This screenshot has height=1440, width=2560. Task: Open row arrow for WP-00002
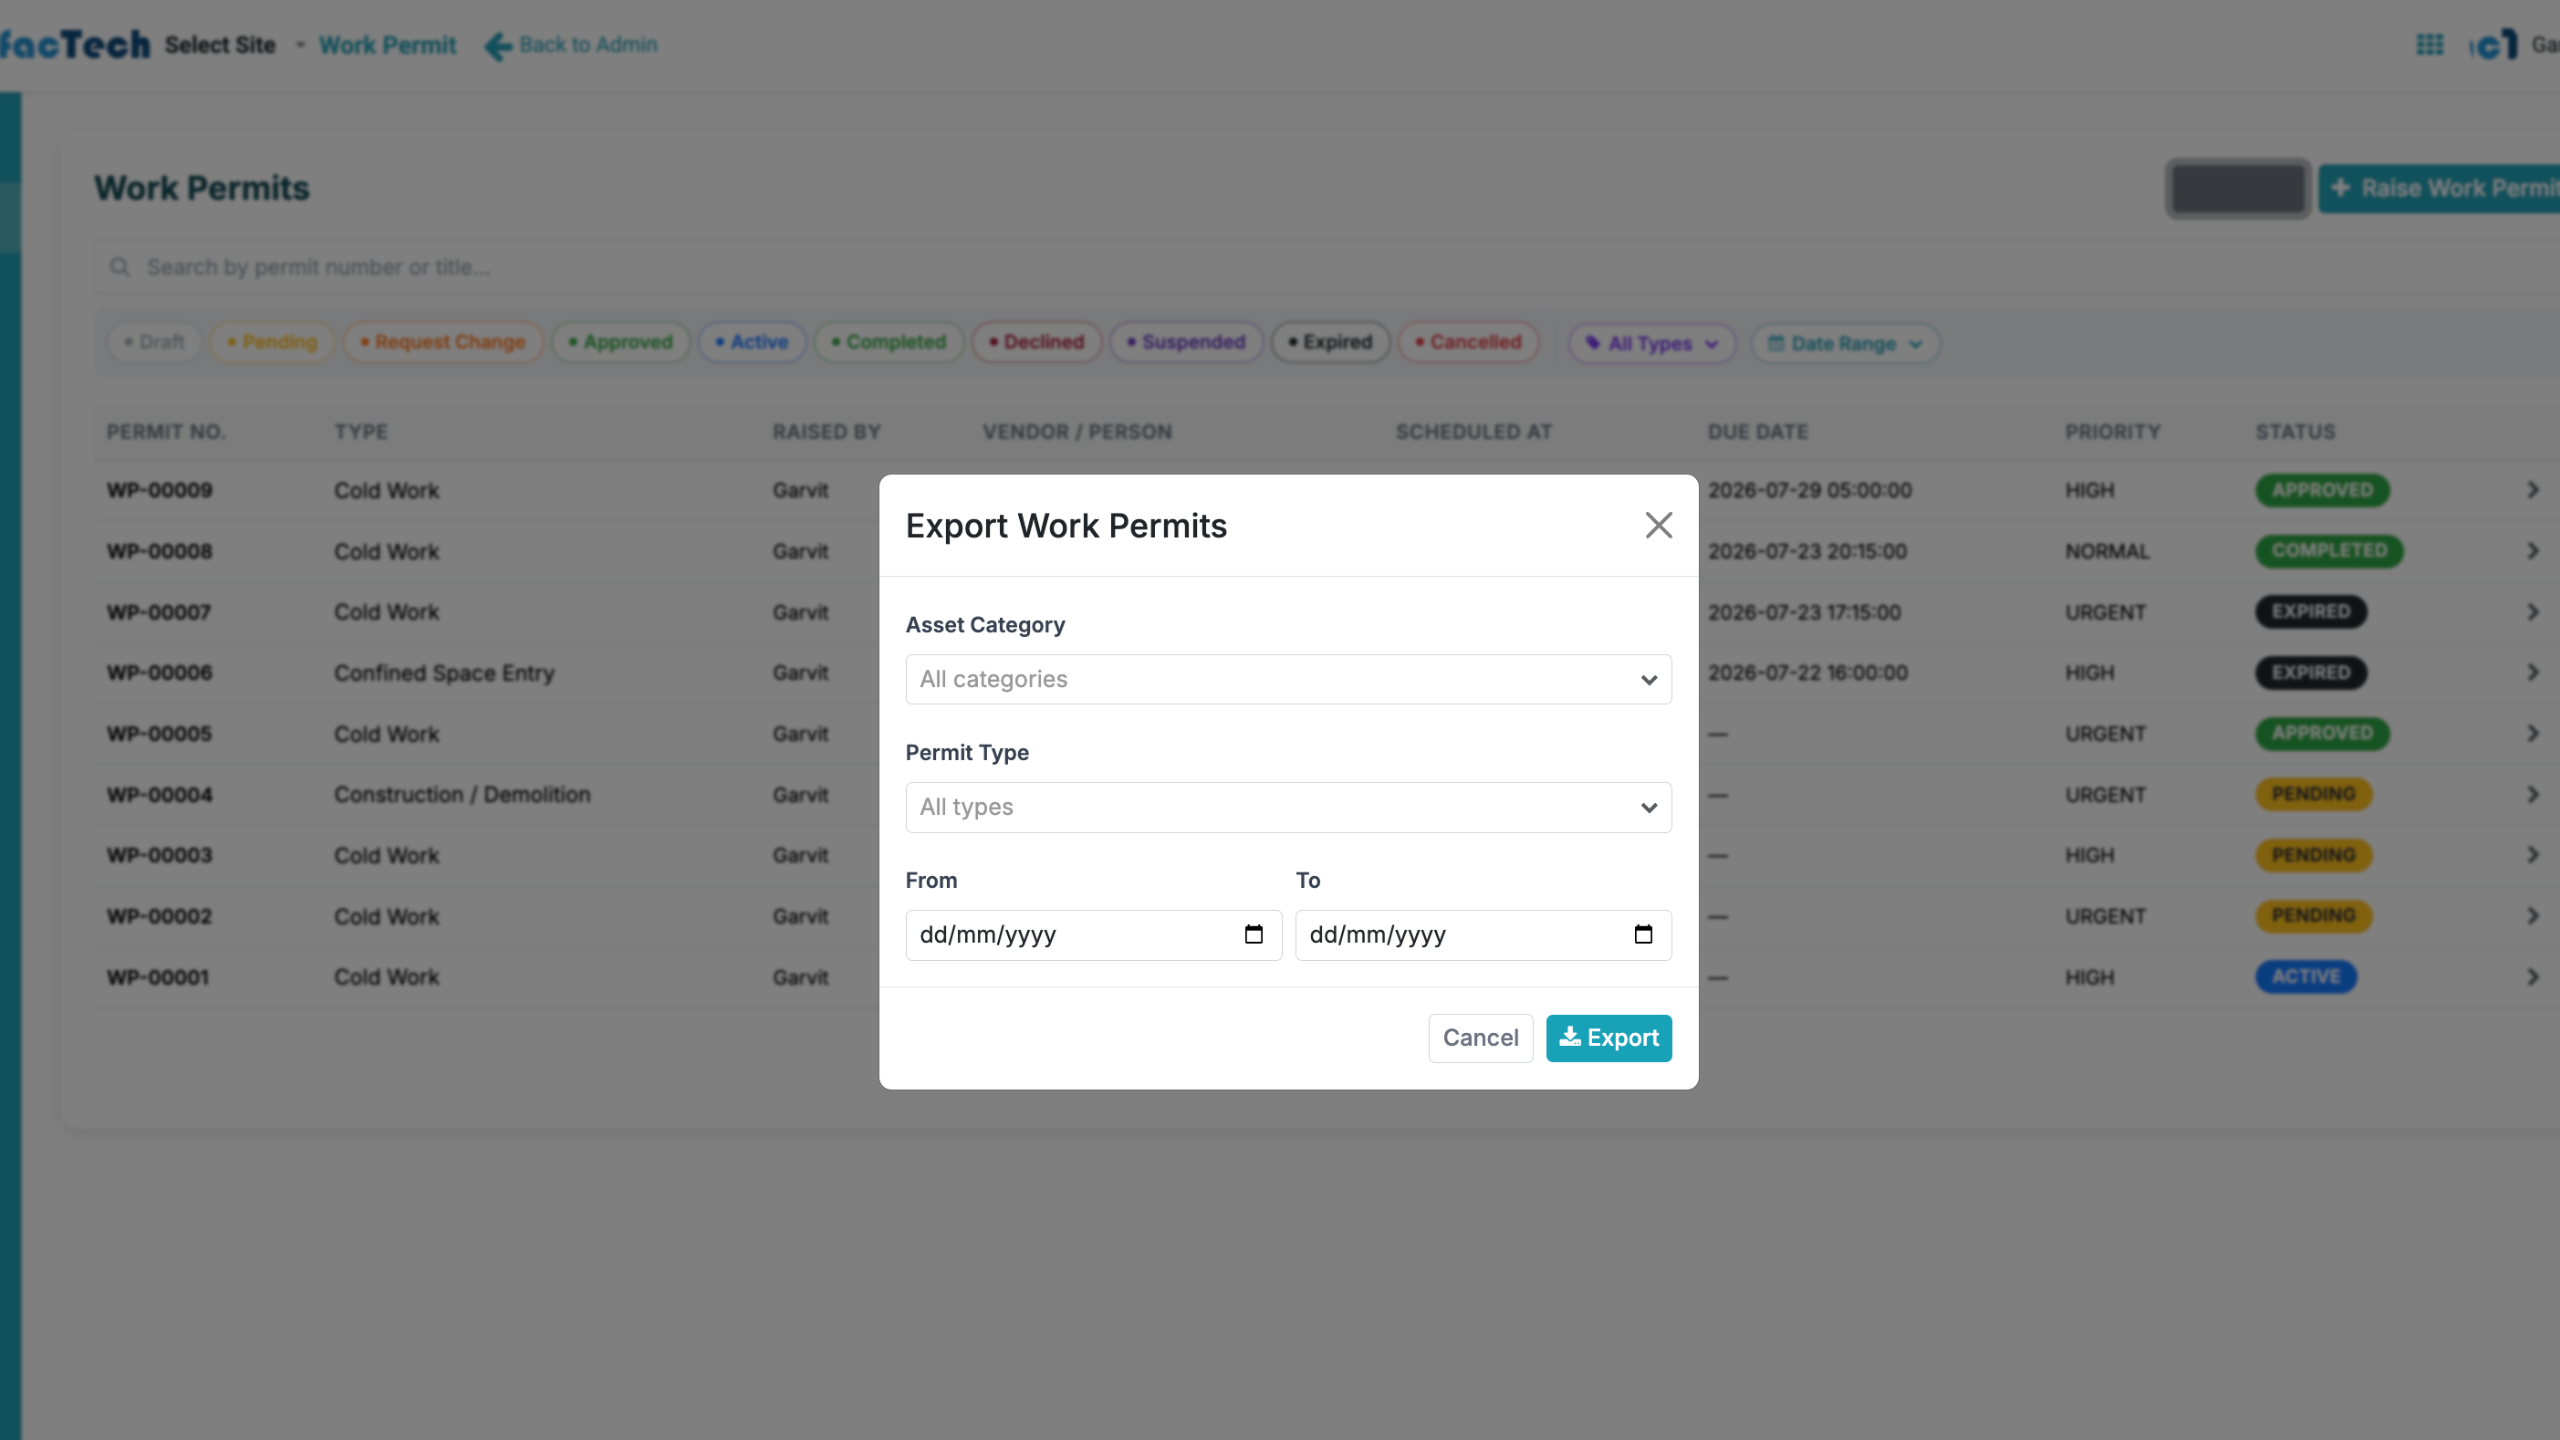coord(2533,916)
